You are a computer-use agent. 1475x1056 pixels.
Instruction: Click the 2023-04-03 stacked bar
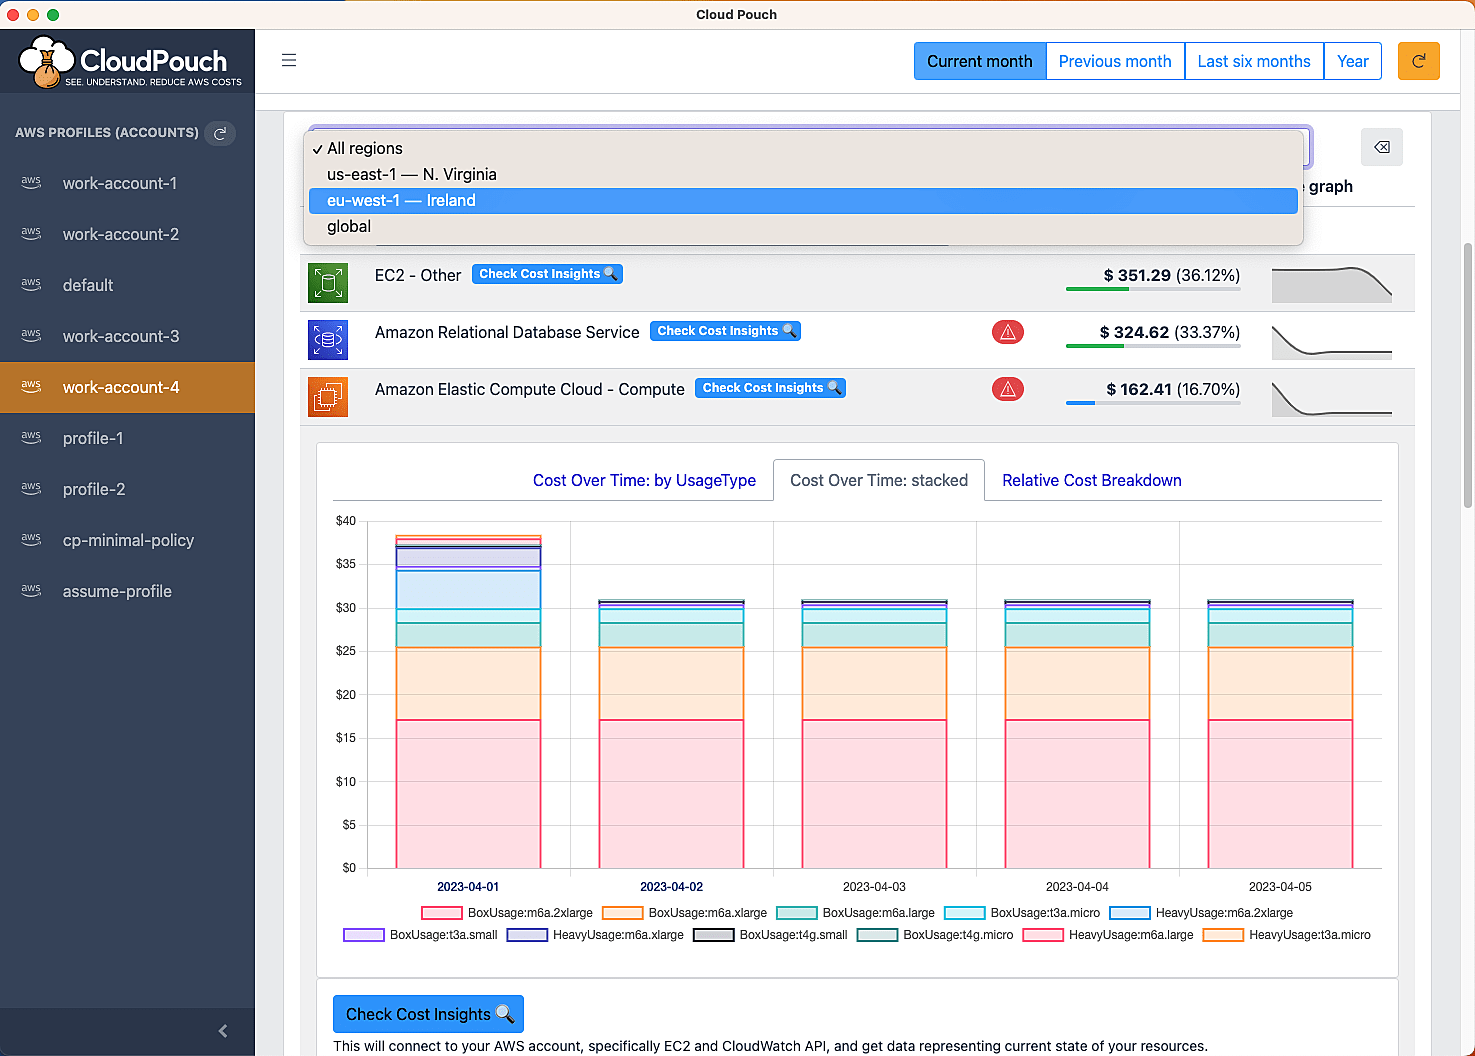[874, 734]
